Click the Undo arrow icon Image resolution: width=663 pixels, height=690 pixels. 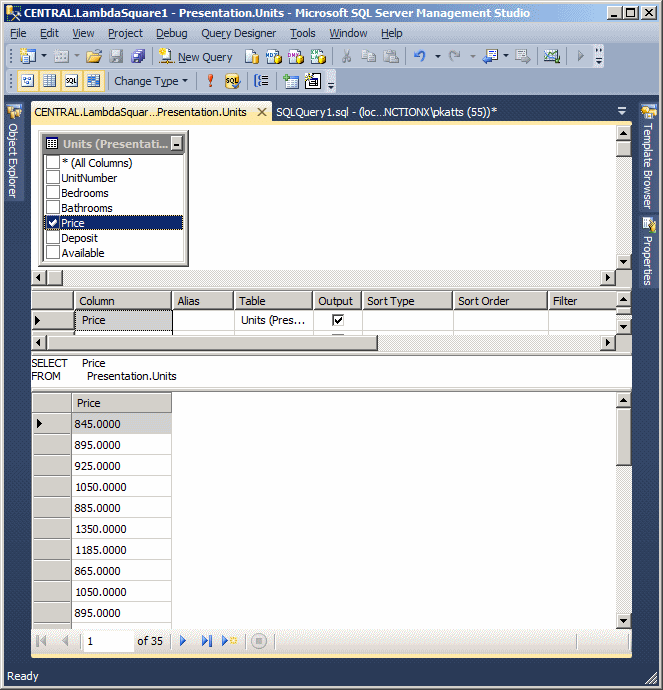[420, 56]
